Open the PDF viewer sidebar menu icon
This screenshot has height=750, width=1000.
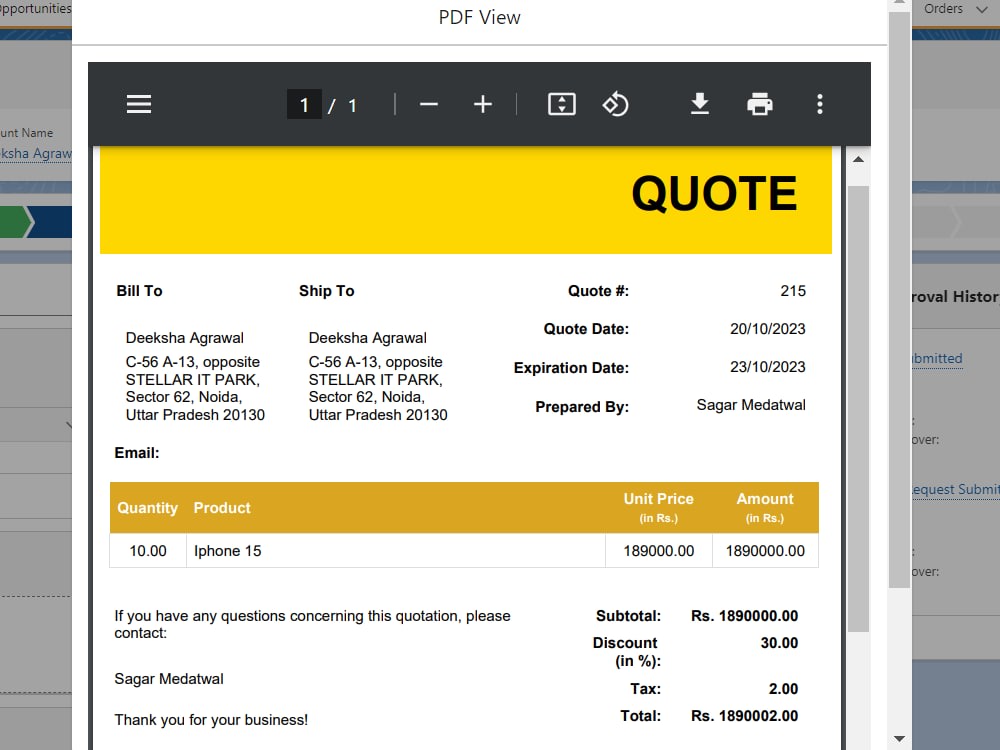pyautogui.click(x=138, y=104)
